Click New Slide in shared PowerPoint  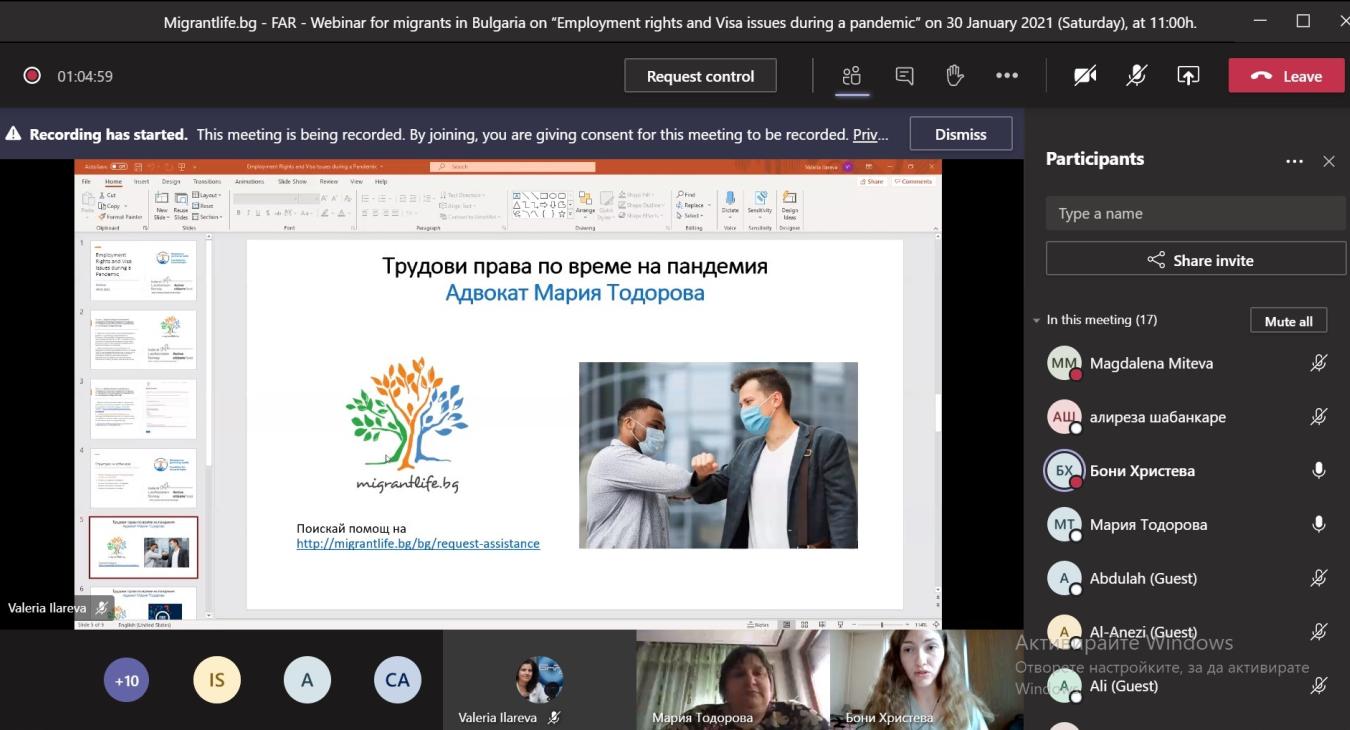pyautogui.click(x=161, y=204)
